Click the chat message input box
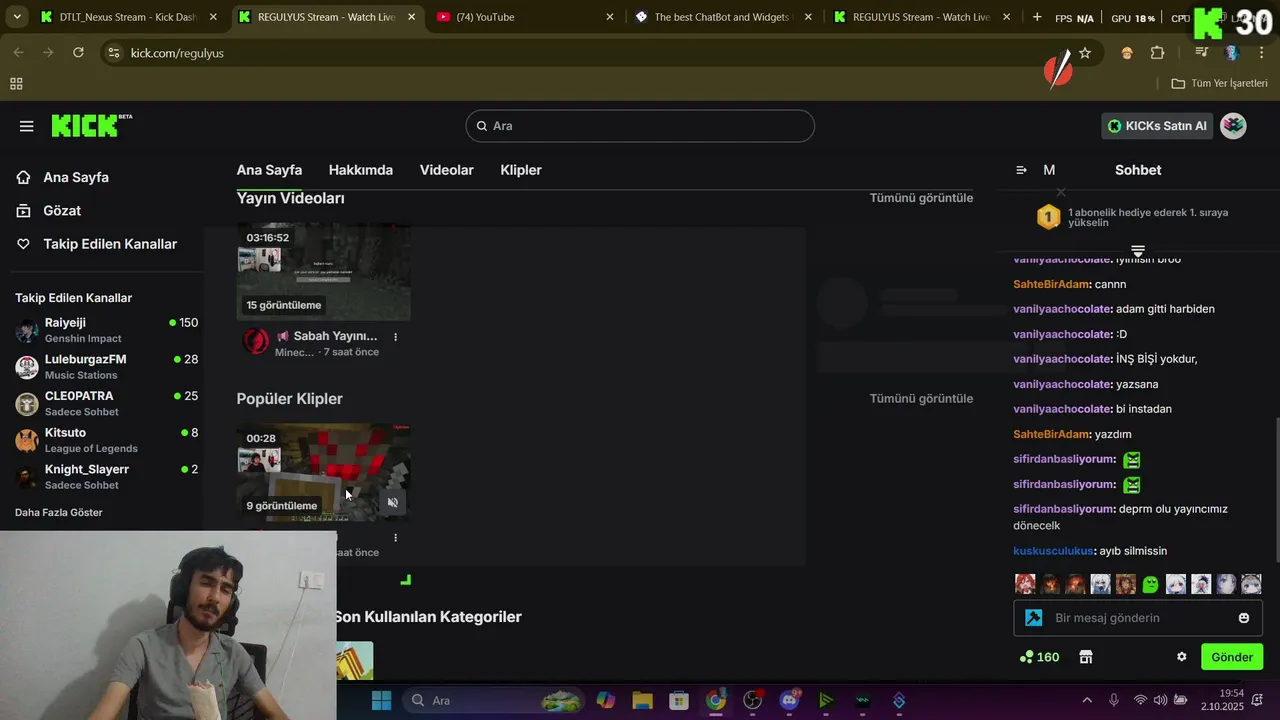Viewport: 1280px width, 720px height. coord(1138,618)
